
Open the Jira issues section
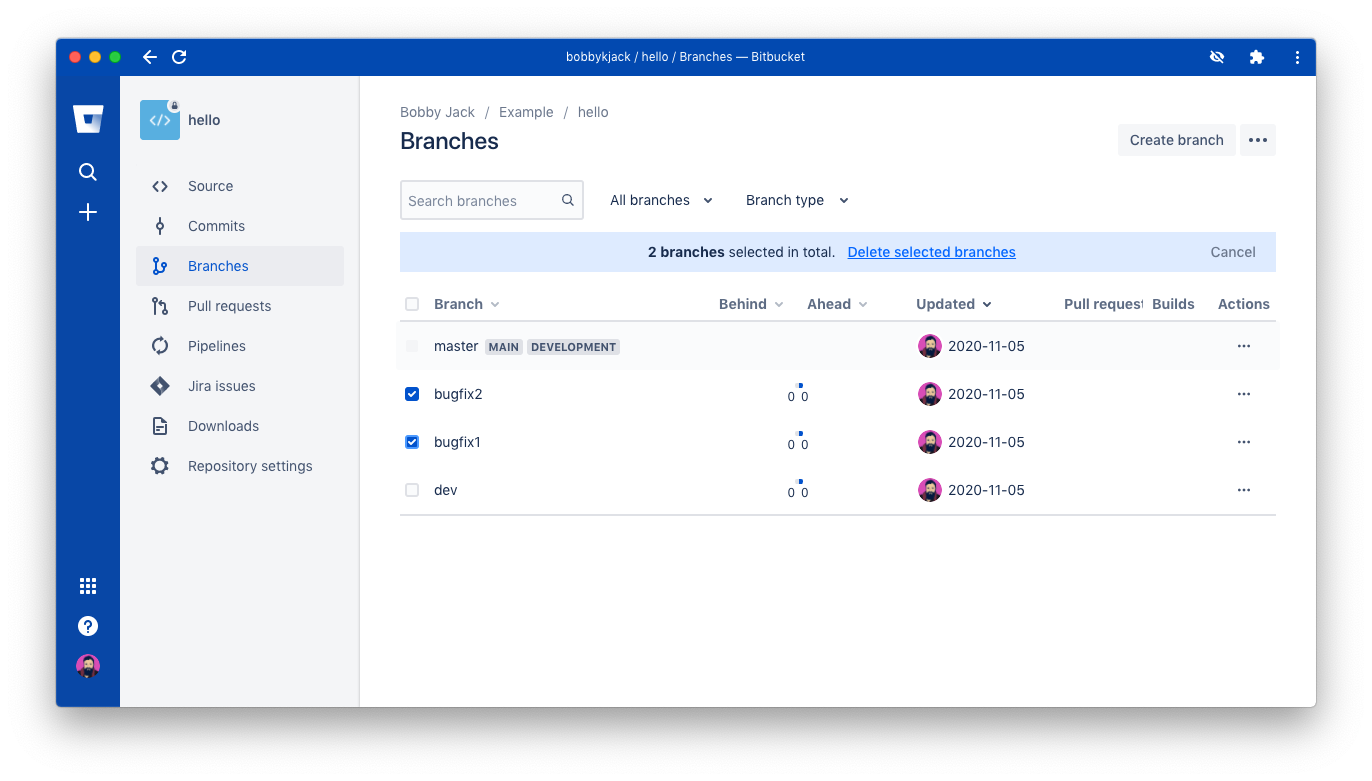223,385
